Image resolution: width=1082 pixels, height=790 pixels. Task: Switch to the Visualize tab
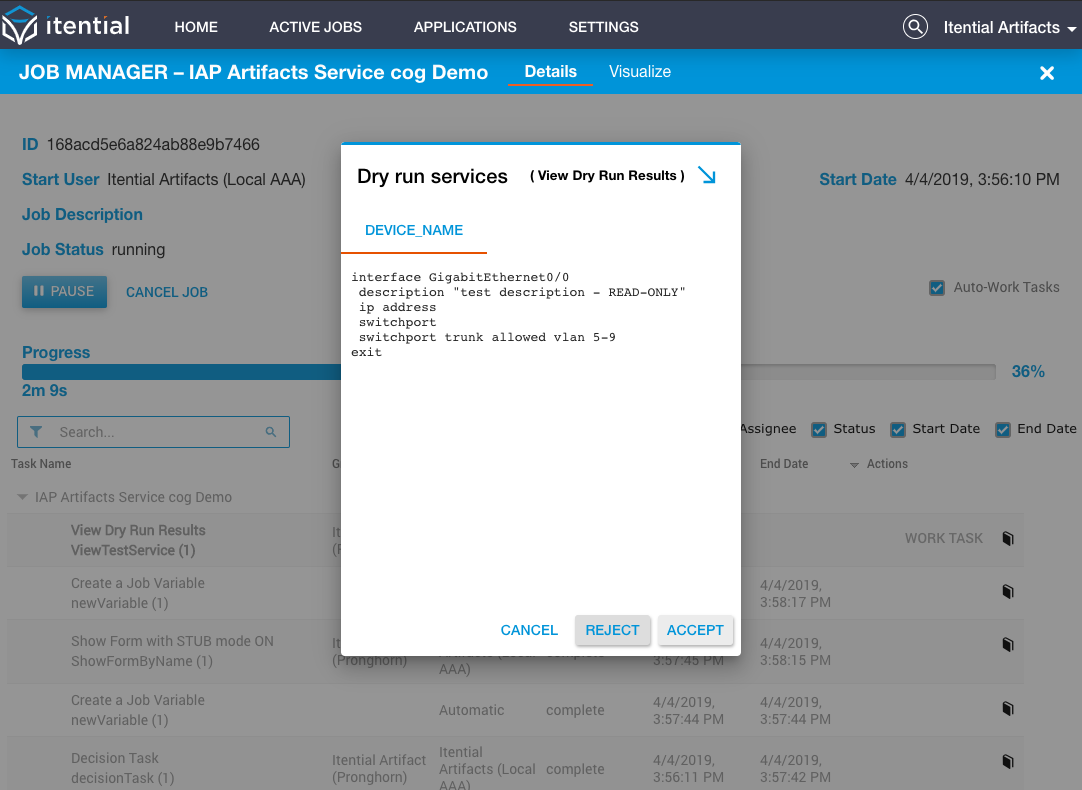point(640,72)
